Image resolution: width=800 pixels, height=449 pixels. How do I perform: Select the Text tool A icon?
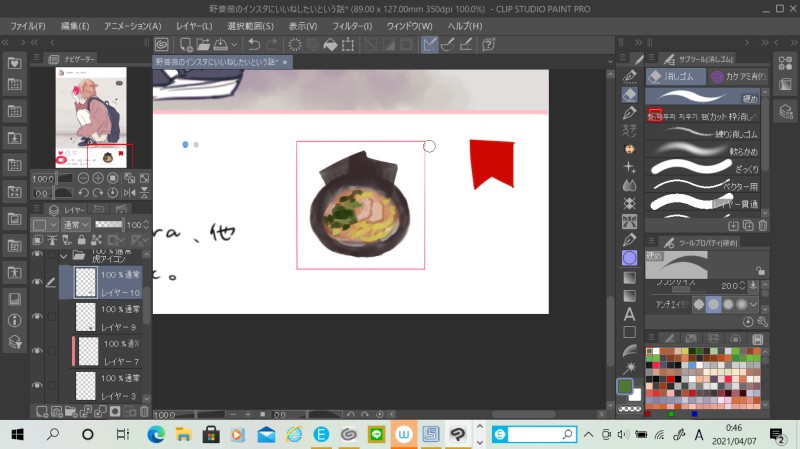630,314
